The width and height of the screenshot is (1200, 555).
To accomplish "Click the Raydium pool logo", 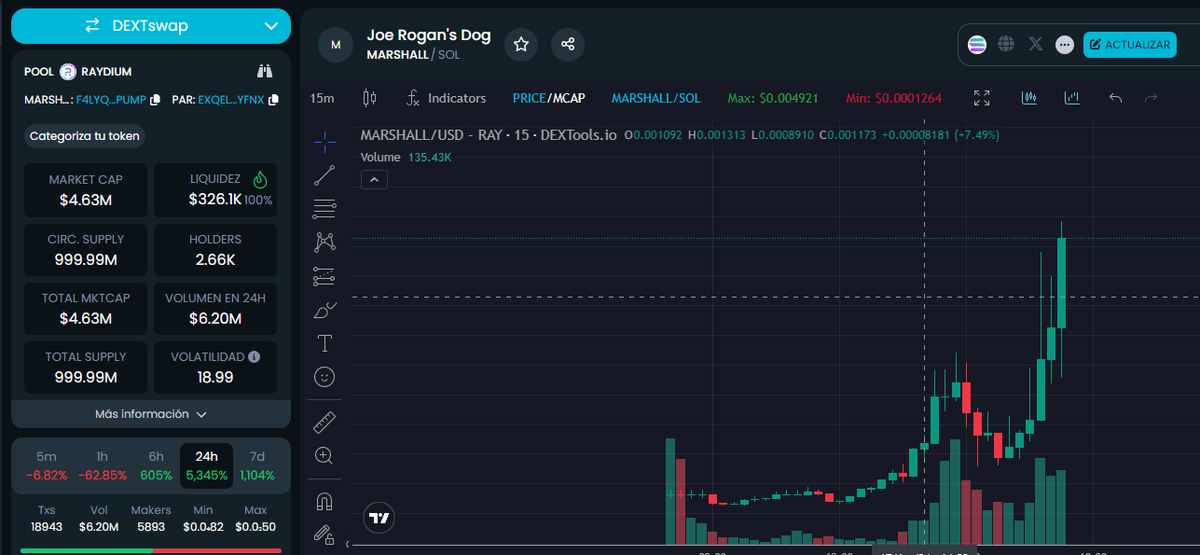I will pyautogui.click(x=68, y=71).
